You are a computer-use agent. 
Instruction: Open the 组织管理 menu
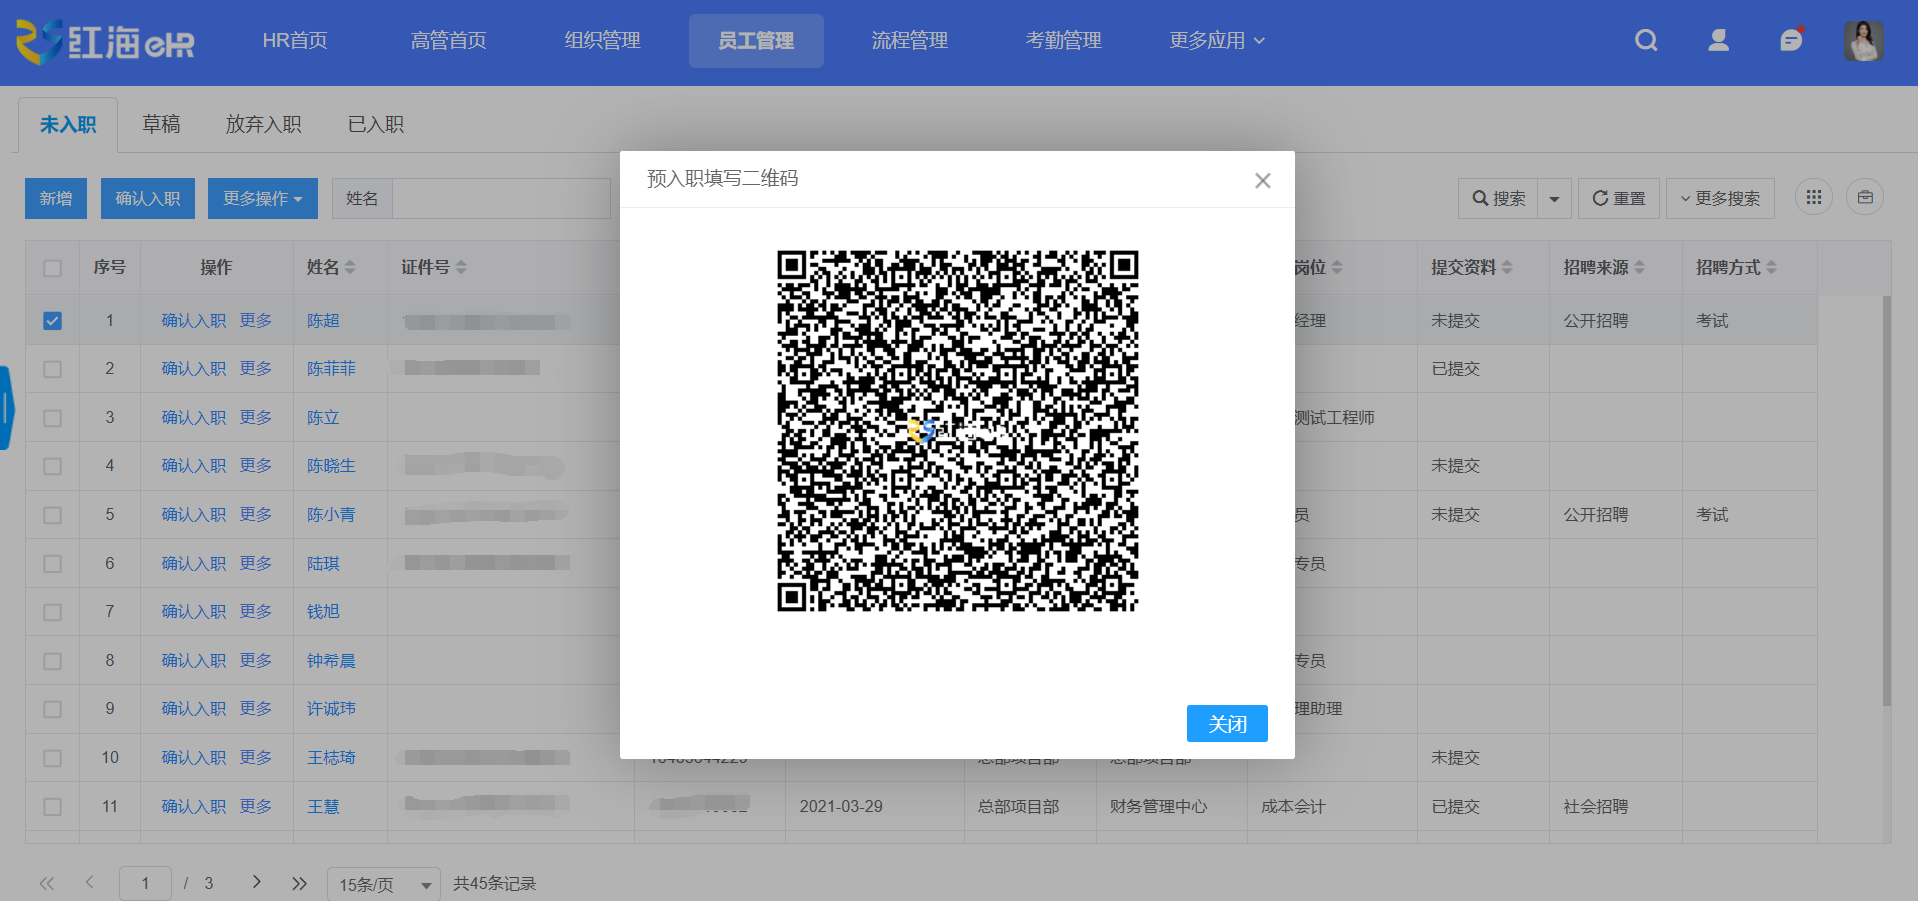[602, 40]
